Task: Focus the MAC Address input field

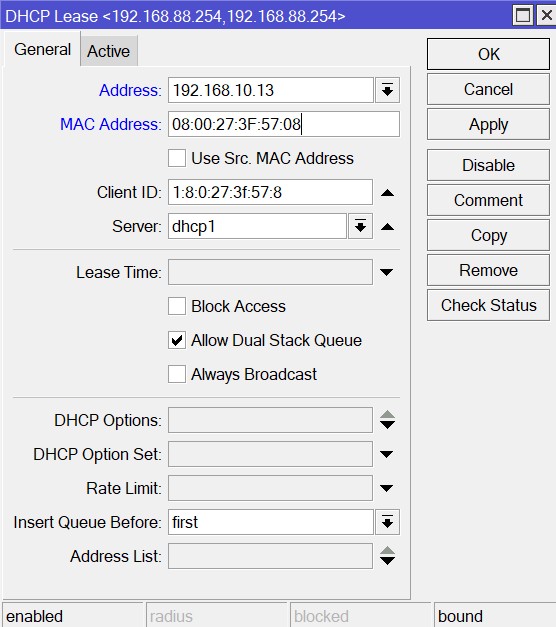Action: (284, 124)
